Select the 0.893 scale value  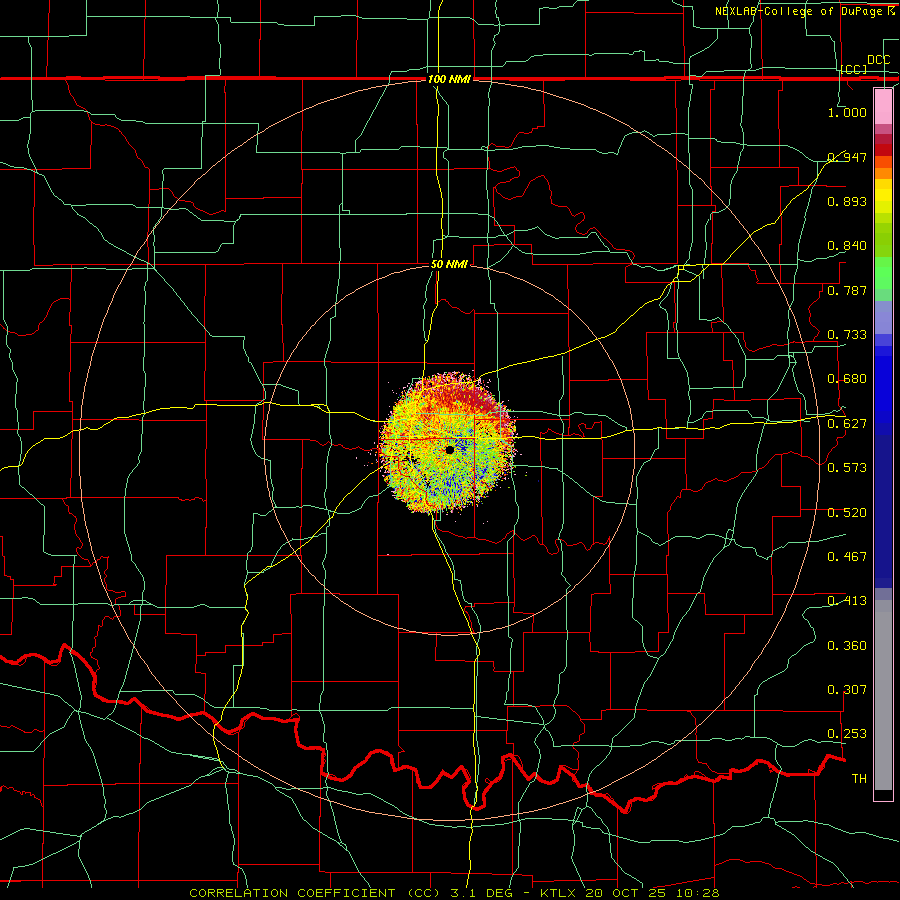click(x=847, y=201)
